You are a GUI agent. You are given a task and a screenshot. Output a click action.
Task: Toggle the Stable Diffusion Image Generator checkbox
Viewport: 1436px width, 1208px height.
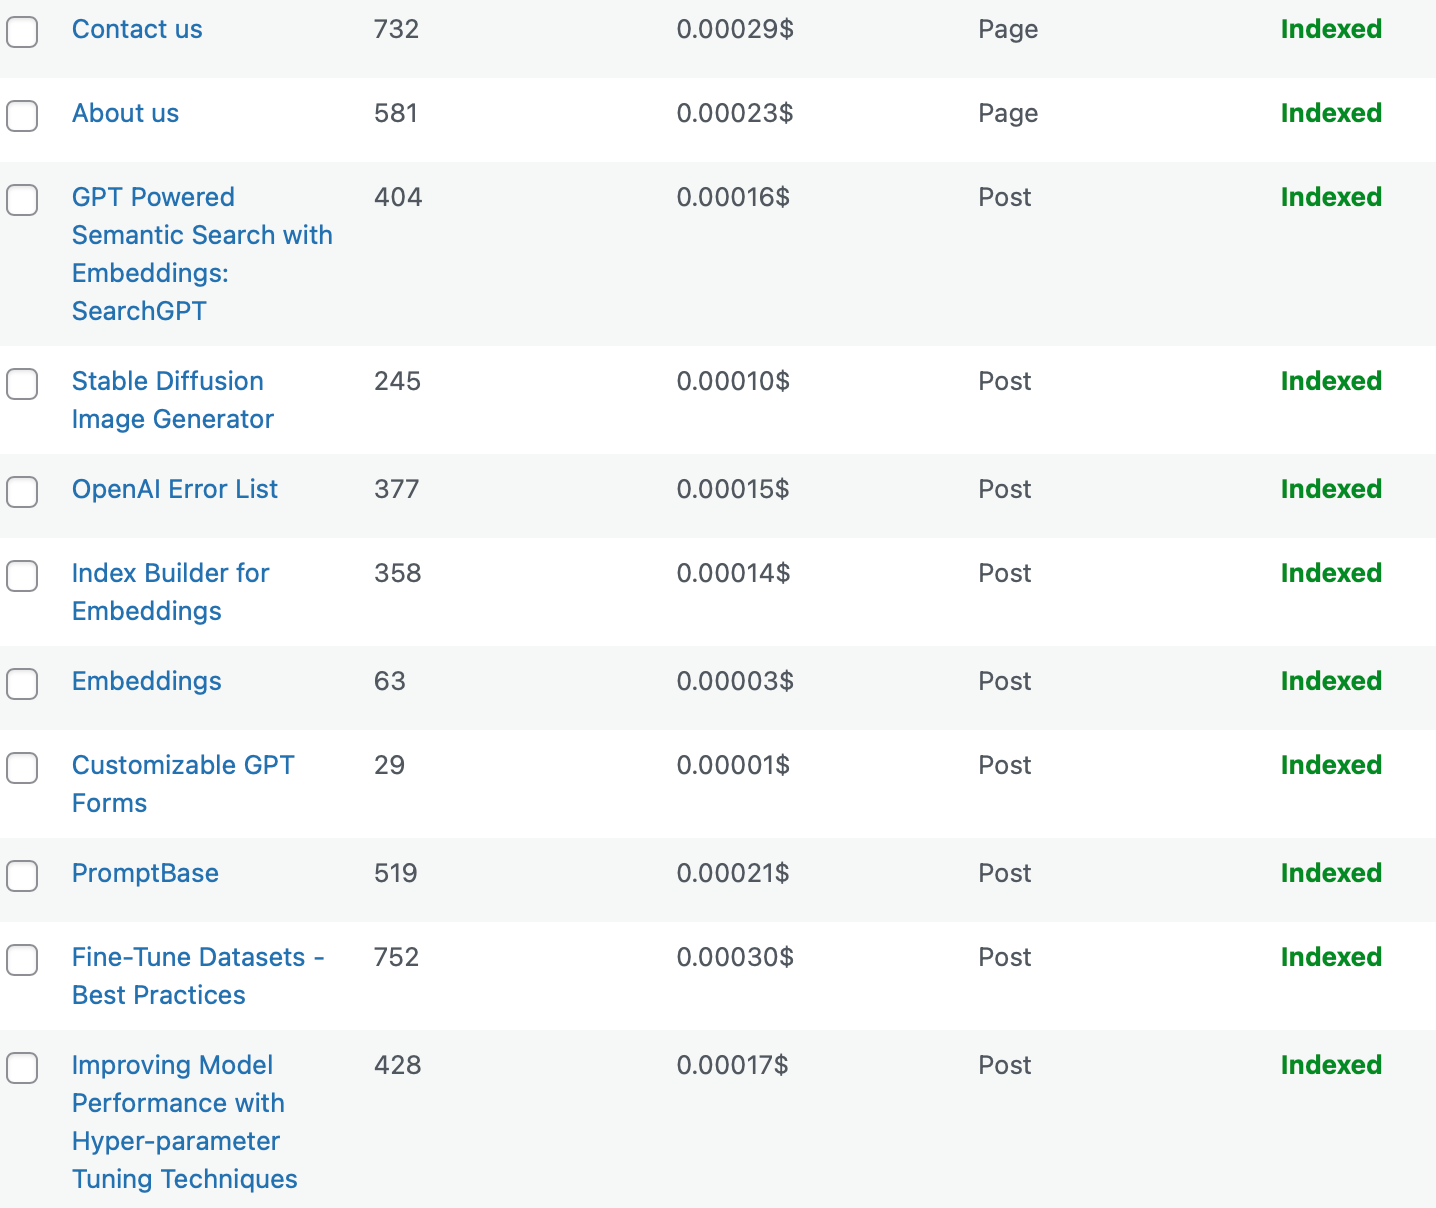22,384
